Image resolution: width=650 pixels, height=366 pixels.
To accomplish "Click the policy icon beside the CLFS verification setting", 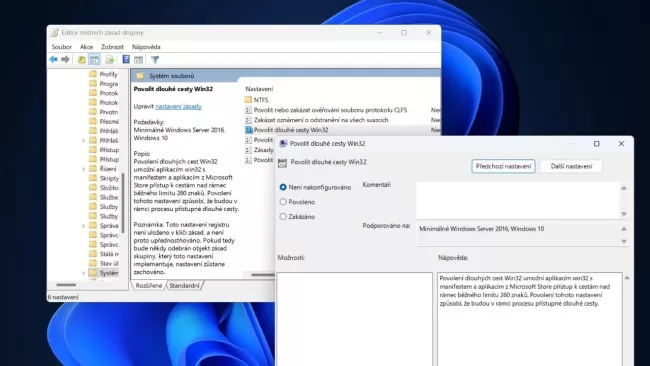I will [248, 110].
